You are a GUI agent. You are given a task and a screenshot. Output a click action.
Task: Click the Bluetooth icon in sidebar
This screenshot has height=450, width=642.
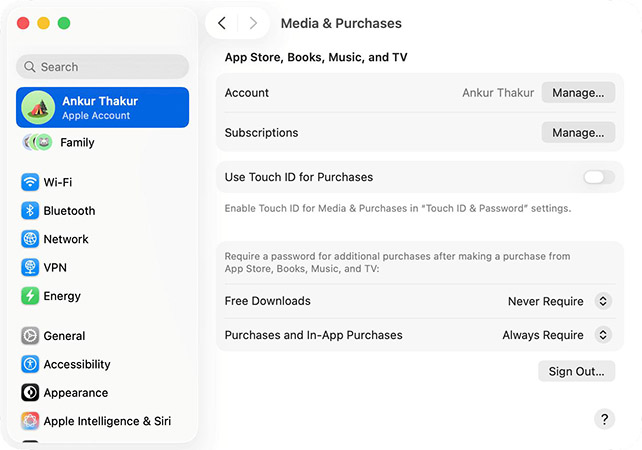coord(30,210)
